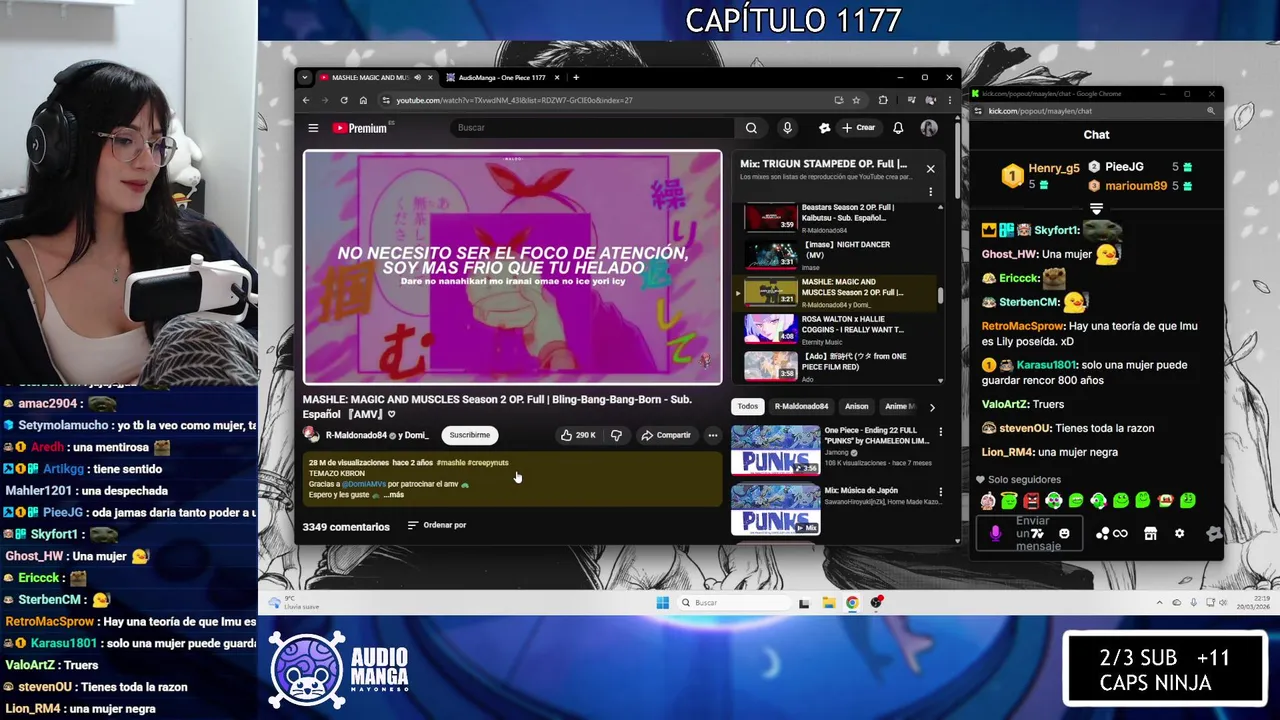Open the Kick chat shop icon
Screen dimensions: 1280x720
pos(1150,534)
